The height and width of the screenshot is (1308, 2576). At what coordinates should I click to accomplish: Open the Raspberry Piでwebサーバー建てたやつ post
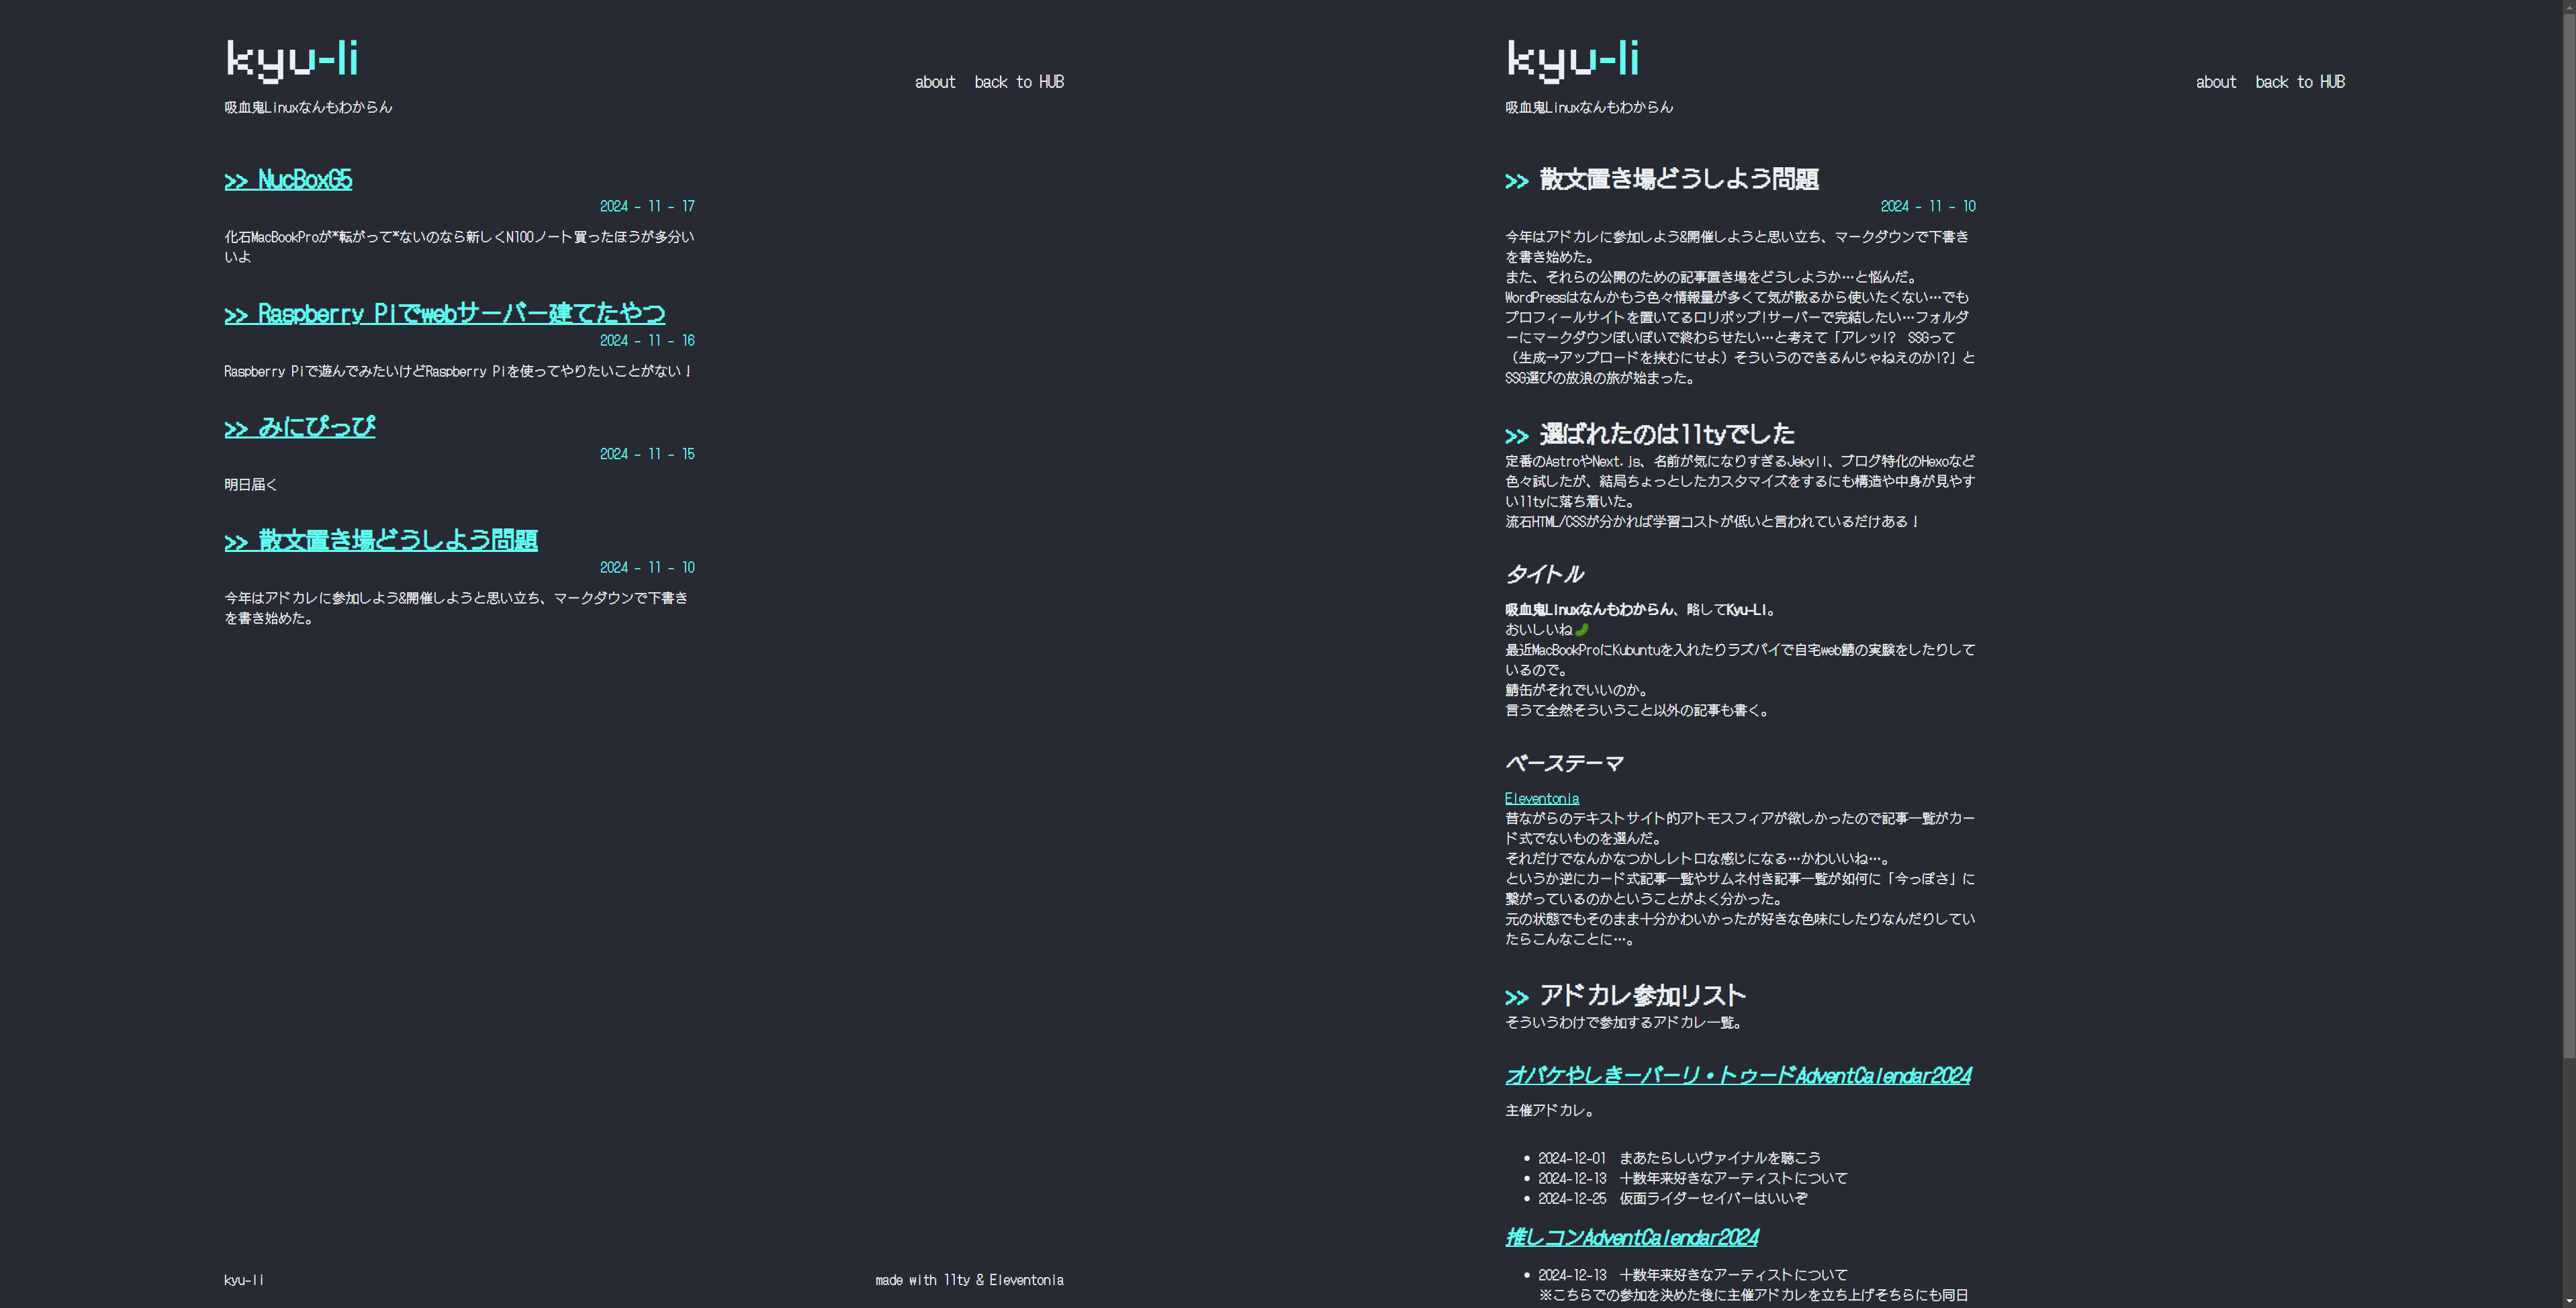click(x=445, y=313)
